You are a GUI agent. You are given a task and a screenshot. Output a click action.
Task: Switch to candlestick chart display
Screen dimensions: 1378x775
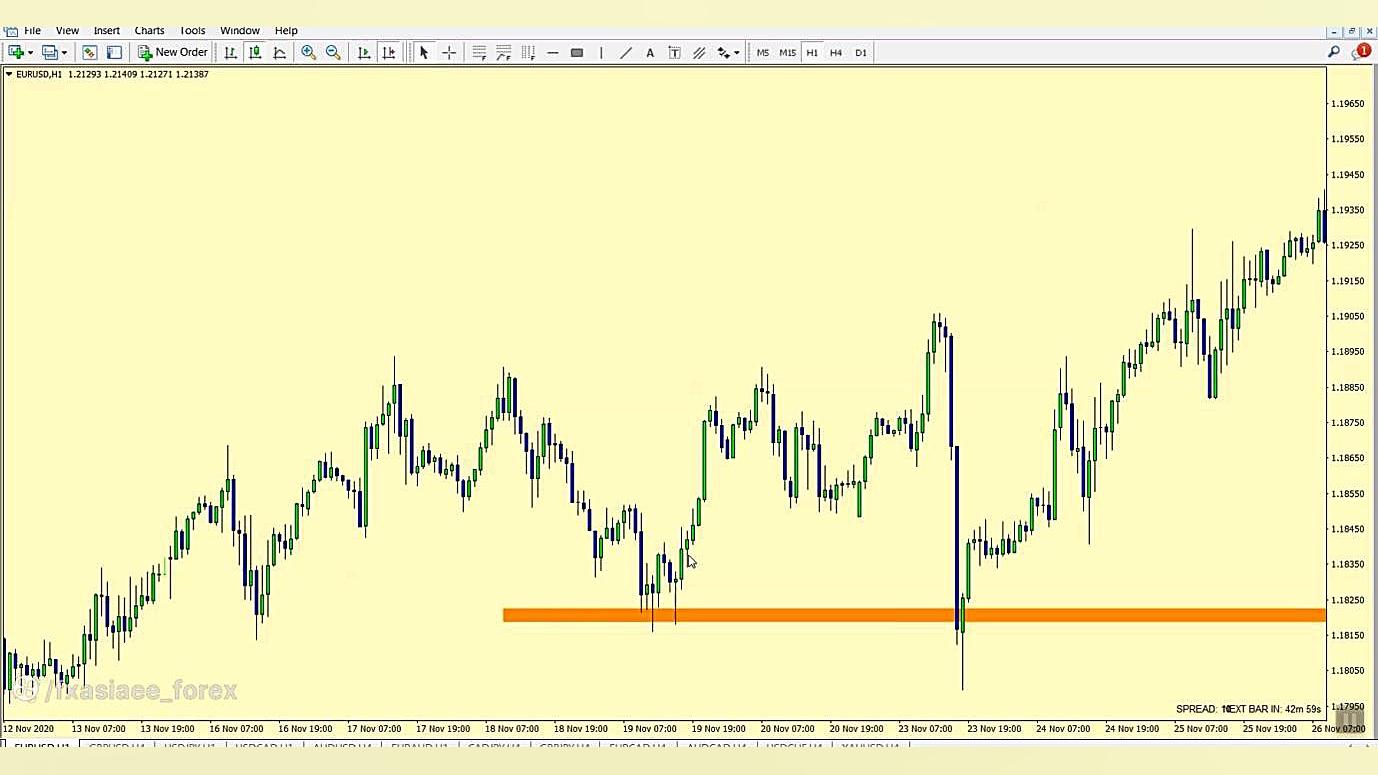[255, 52]
